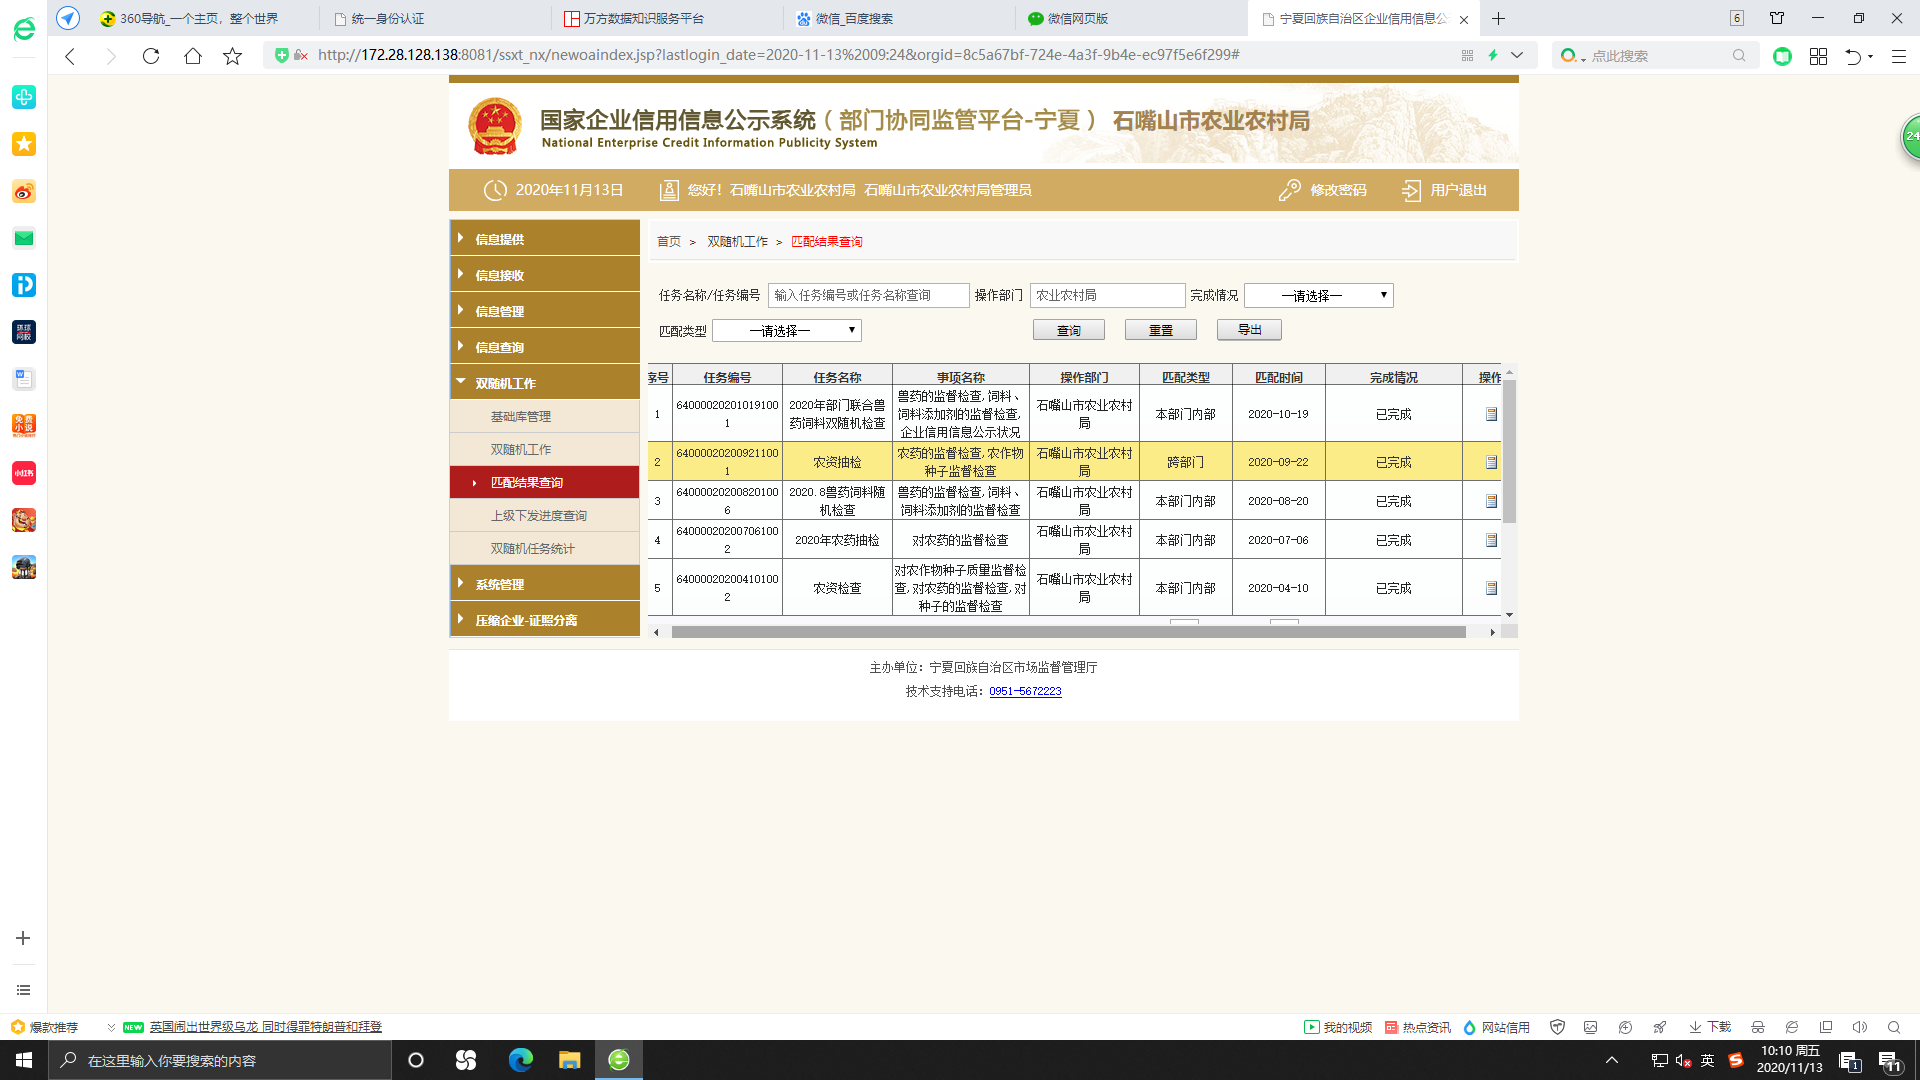Open 匹配类型 dropdown
This screenshot has width=1920, height=1080.
(786, 330)
